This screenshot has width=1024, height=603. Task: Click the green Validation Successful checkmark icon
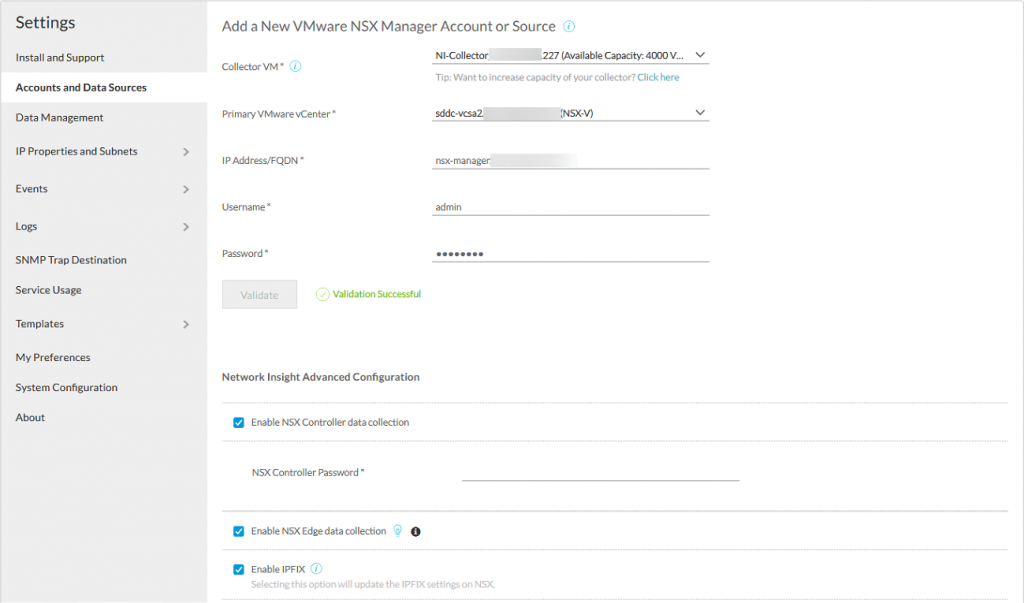322,295
